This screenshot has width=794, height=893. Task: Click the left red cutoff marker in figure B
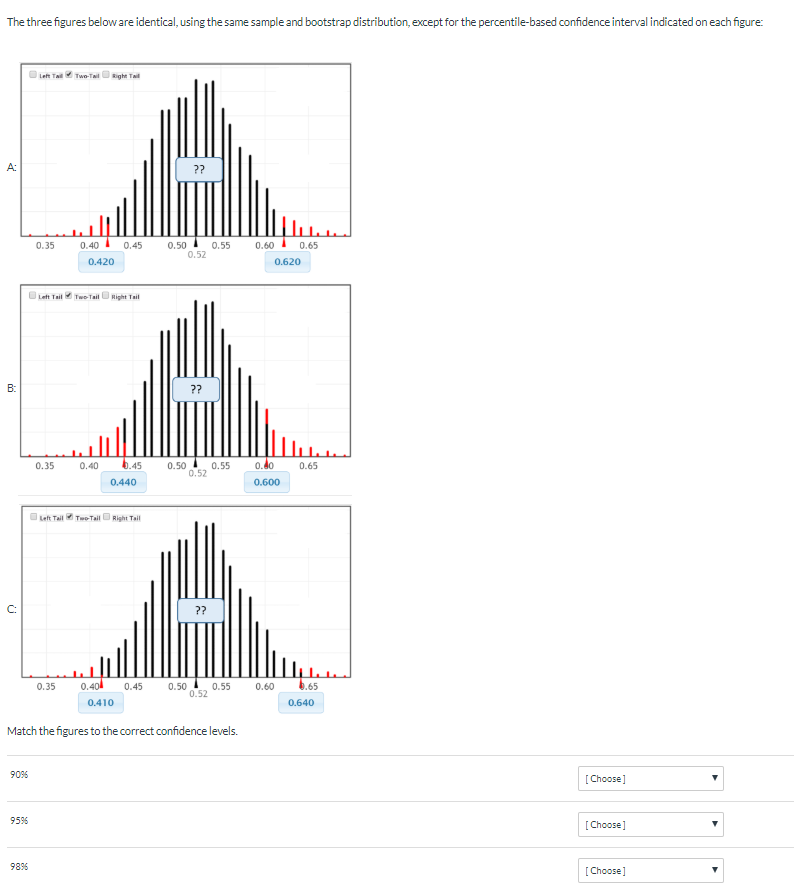(124, 464)
